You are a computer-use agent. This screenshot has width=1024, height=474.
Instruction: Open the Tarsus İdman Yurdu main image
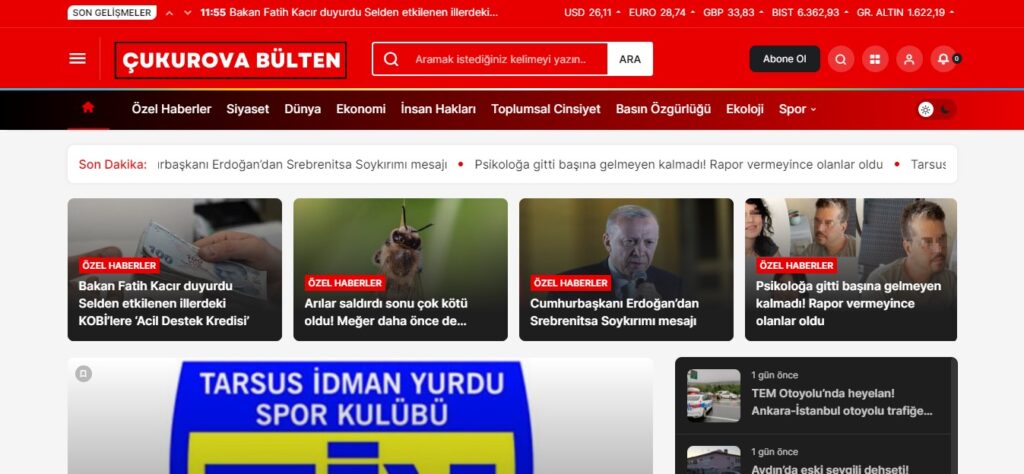pos(360,416)
